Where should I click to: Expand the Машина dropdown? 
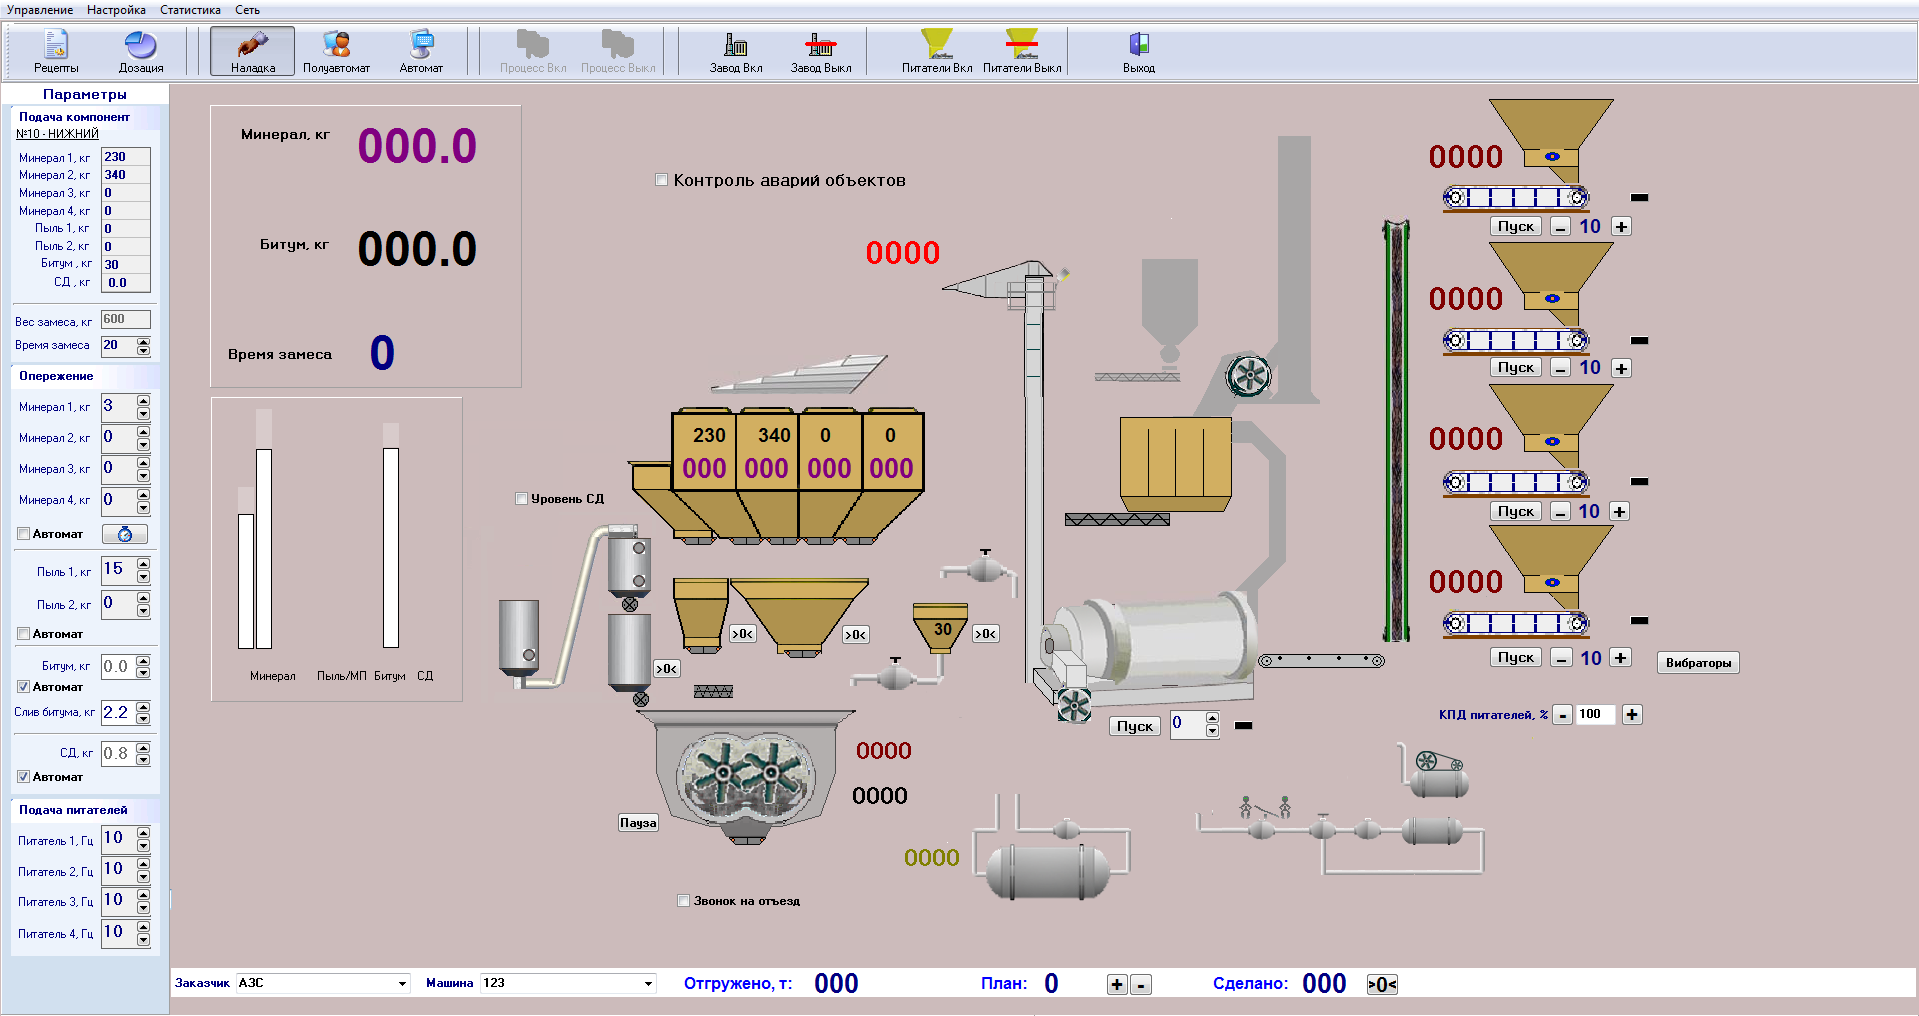point(648,984)
